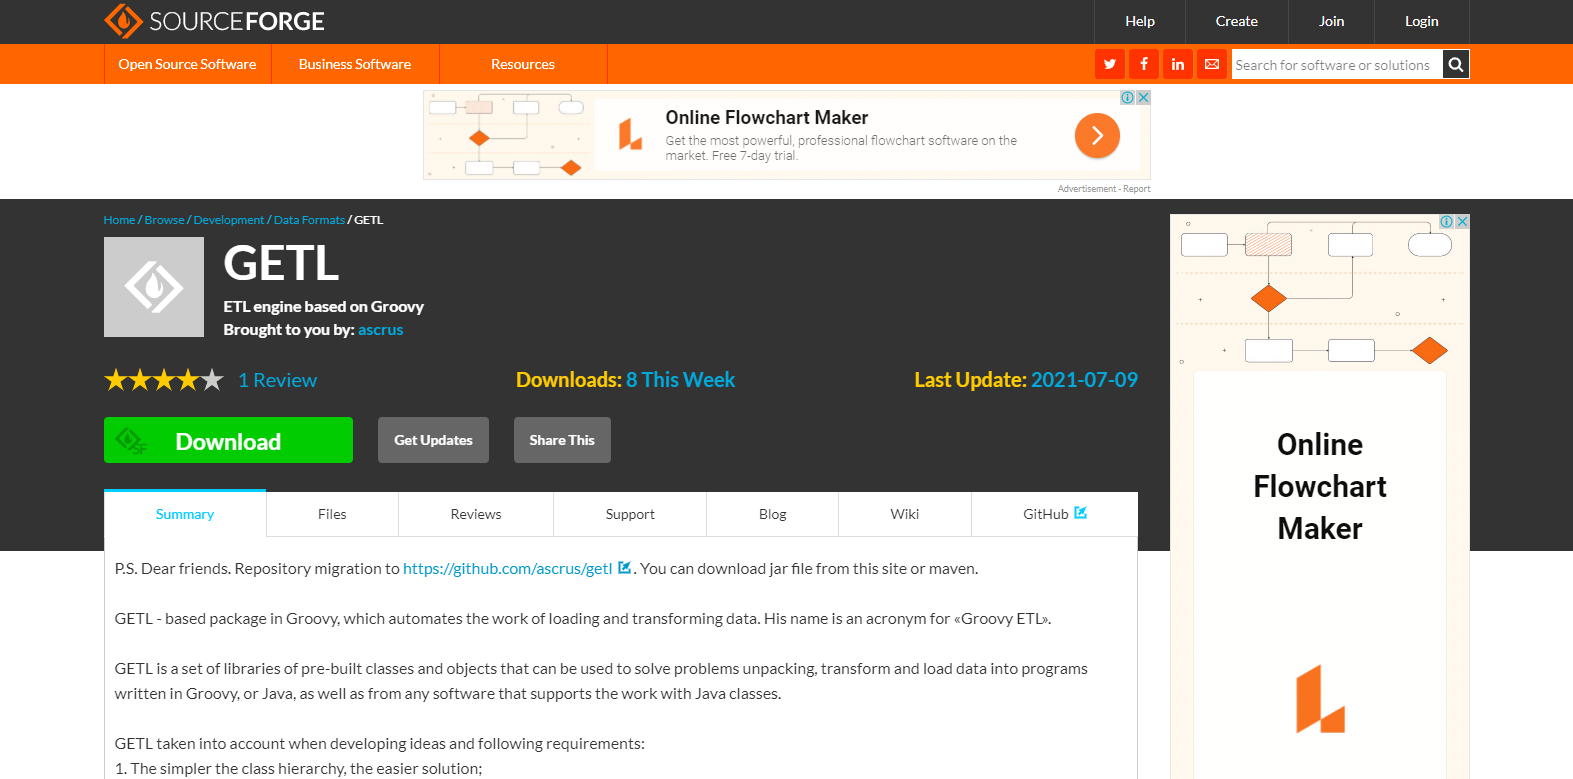
Task: Open the Browse breadcrumb link
Action: click(164, 220)
